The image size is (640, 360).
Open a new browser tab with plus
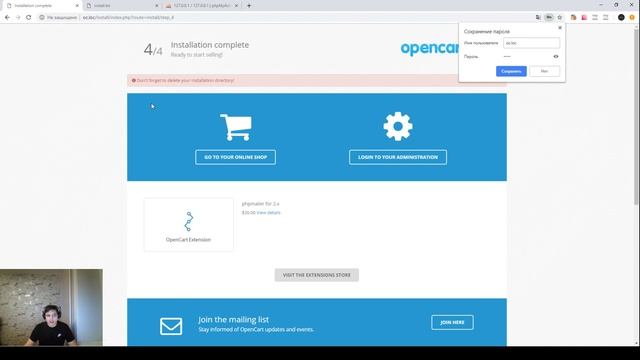(x=249, y=6)
